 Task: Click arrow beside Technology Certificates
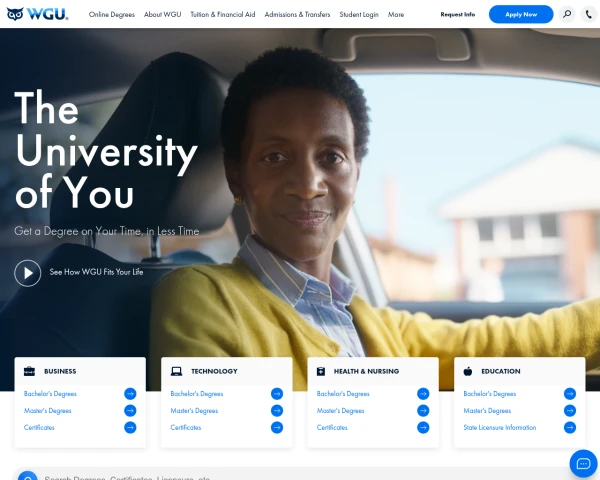point(277,427)
